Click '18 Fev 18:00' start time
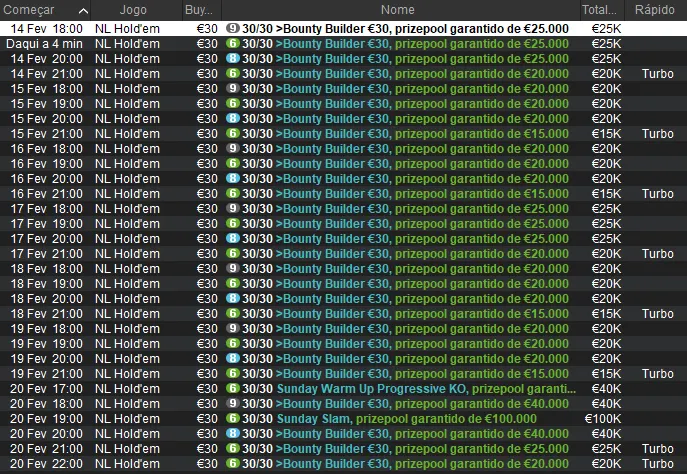Screen dimensions: 687x474 [46, 269]
